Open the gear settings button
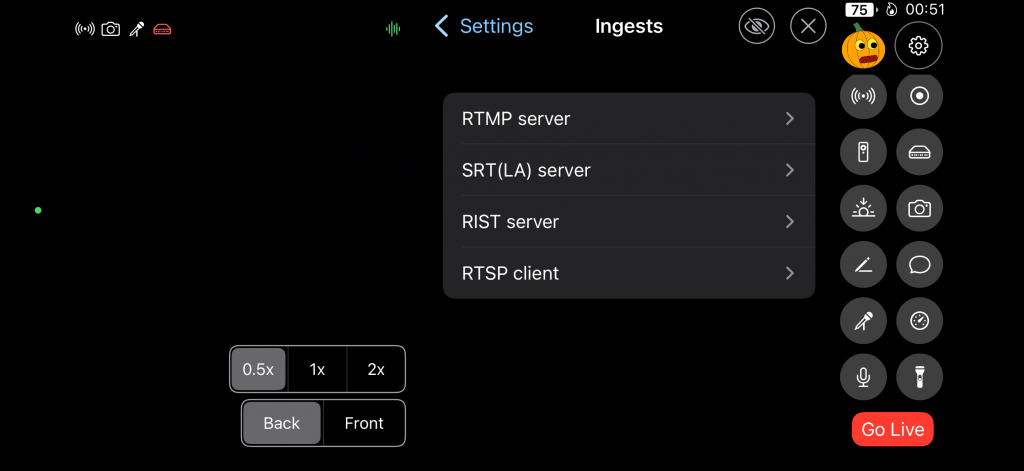Image resolution: width=1024 pixels, height=471 pixels. (x=918, y=46)
